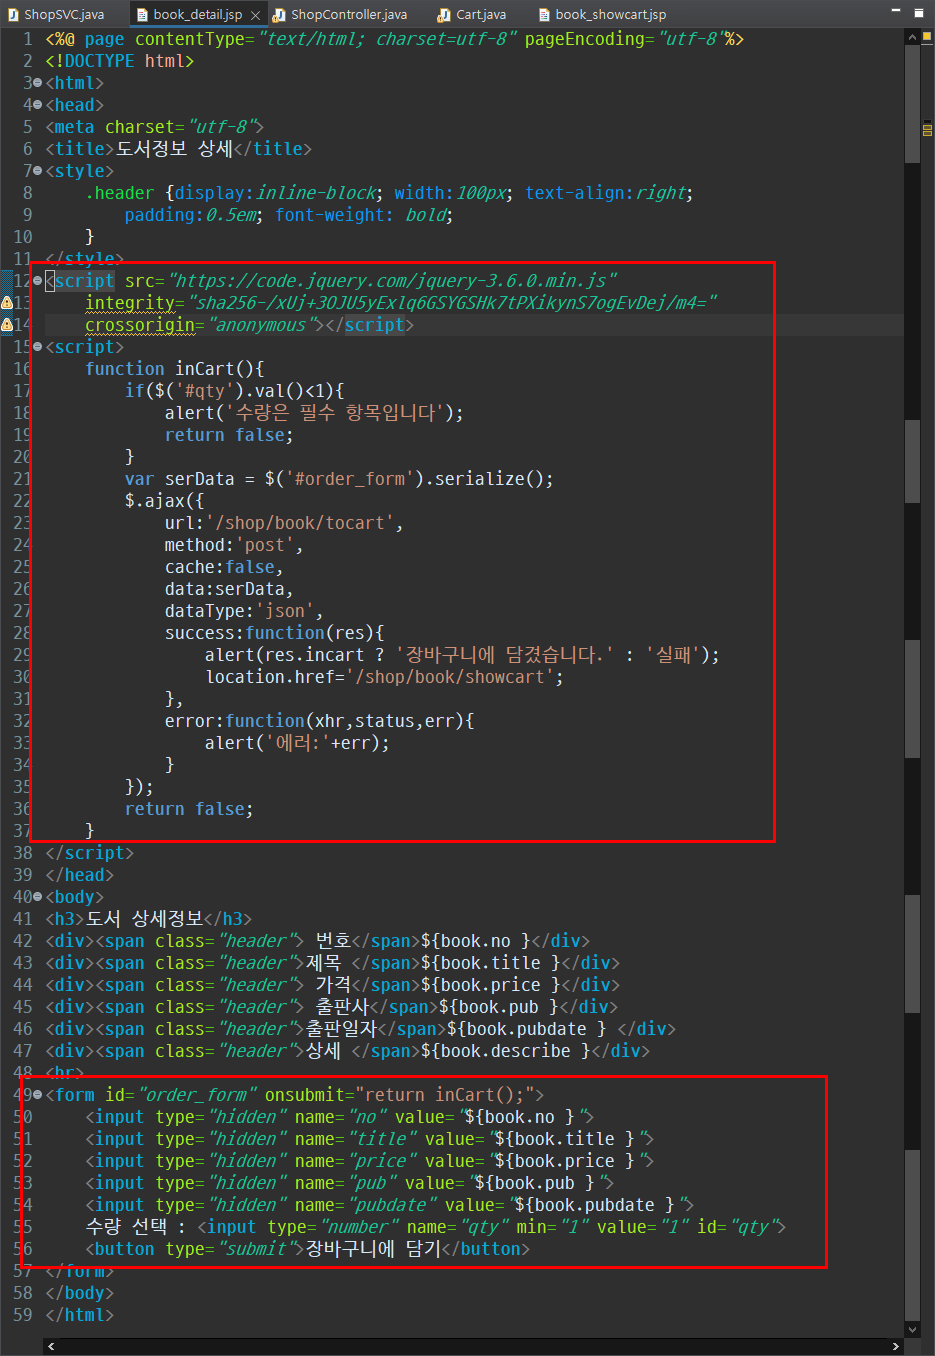This screenshot has height=1356, width=935.
Task: Minimize the editor area using the dash icon
Action: 895,11
